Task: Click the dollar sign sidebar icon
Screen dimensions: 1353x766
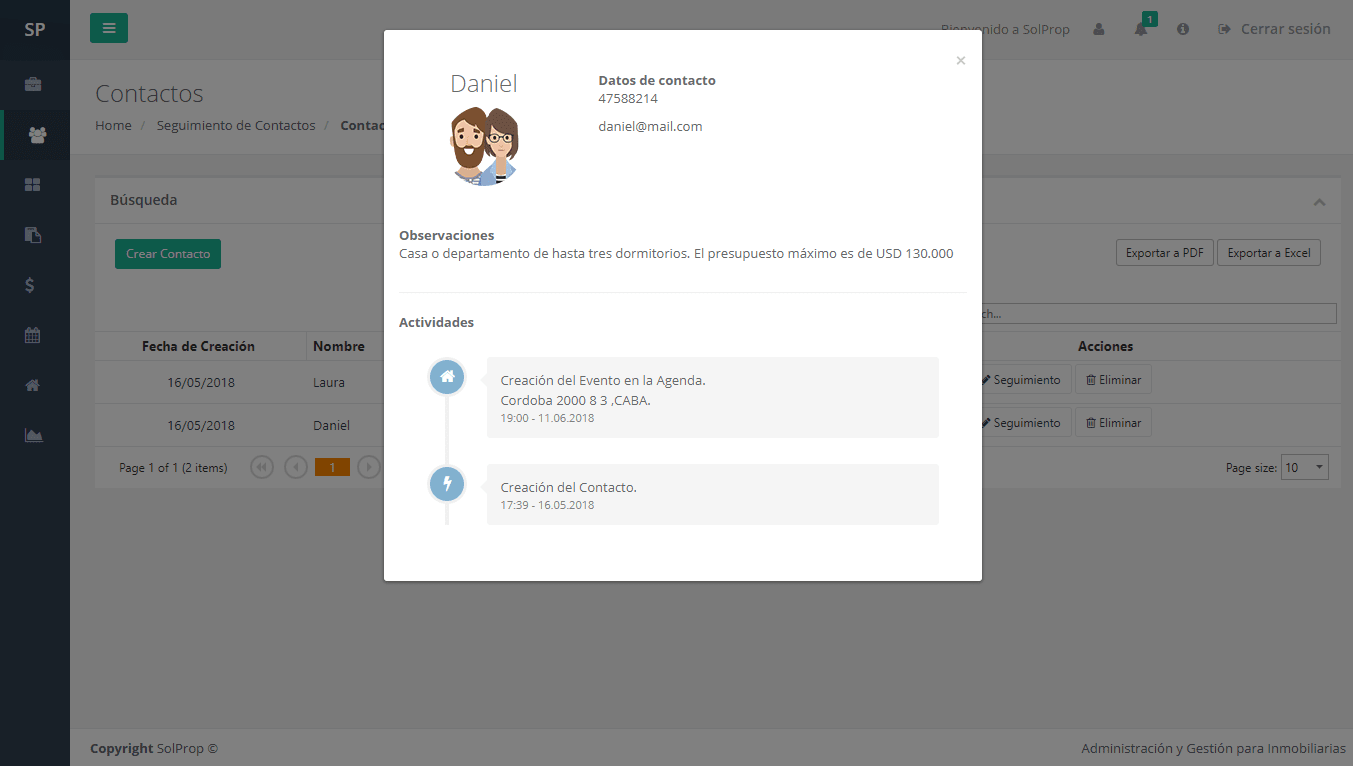Action: coord(31,285)
